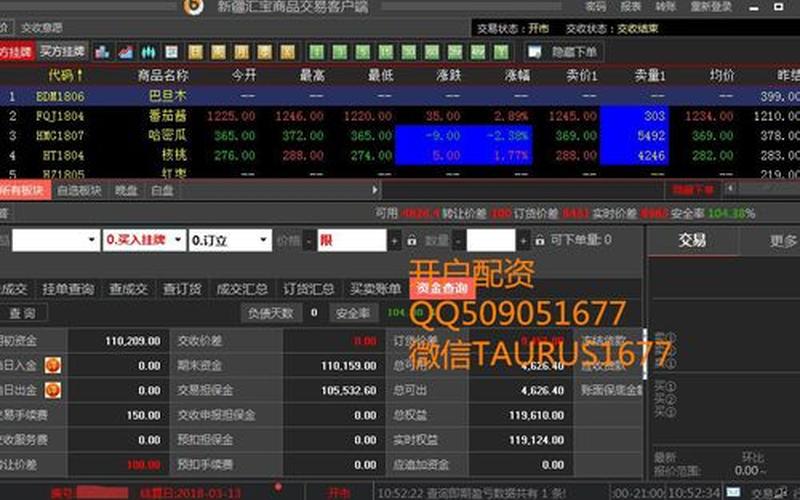Select the HT1804 核桃 row
Viewport: 800px width, 500px height.
pos(400,155)
